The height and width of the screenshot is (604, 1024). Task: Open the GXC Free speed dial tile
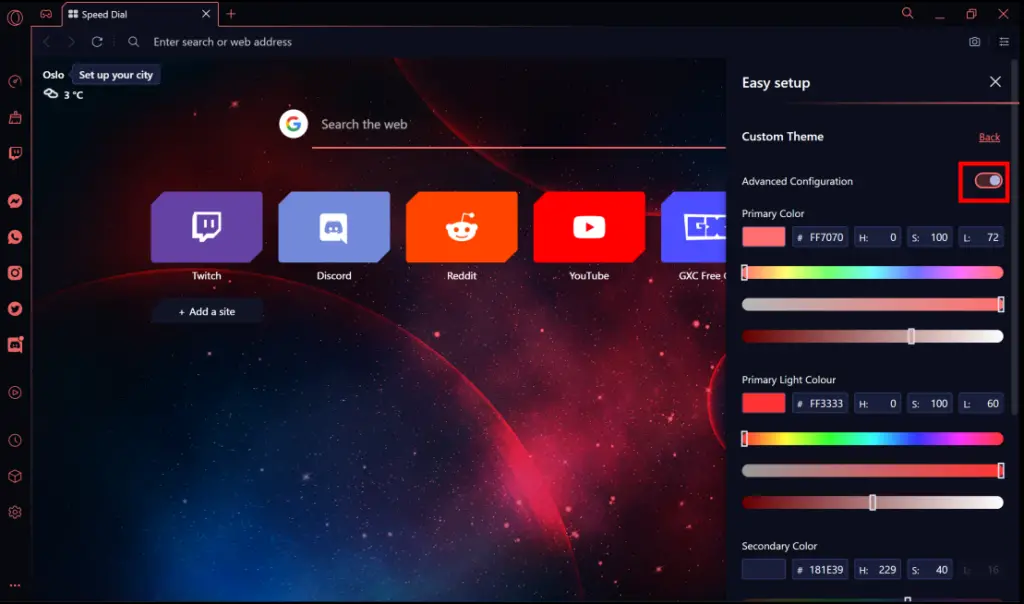(694, 227)
